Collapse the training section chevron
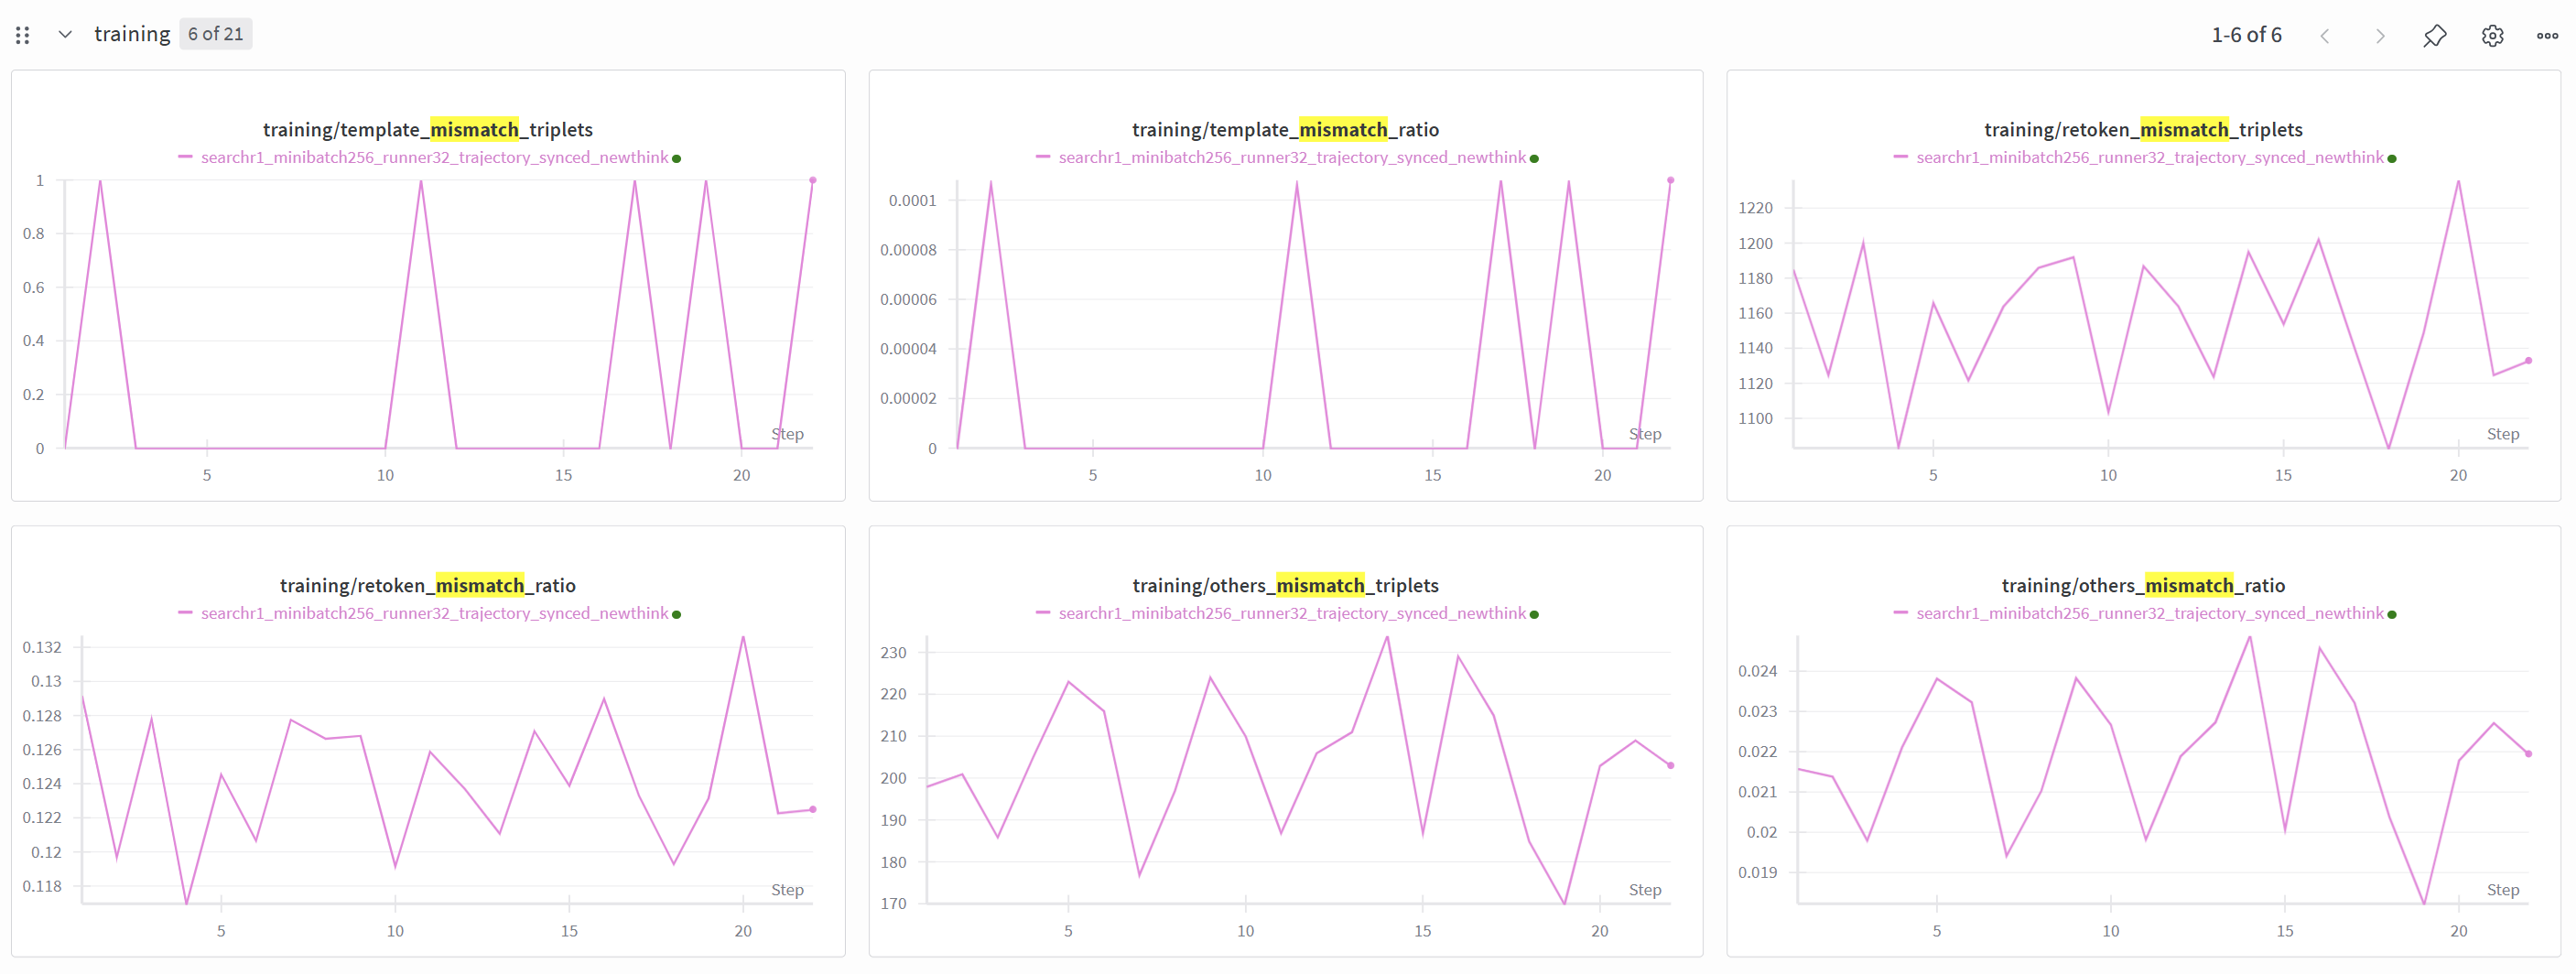The width and height of the screenshot is (2576, 974). [65, 34]
